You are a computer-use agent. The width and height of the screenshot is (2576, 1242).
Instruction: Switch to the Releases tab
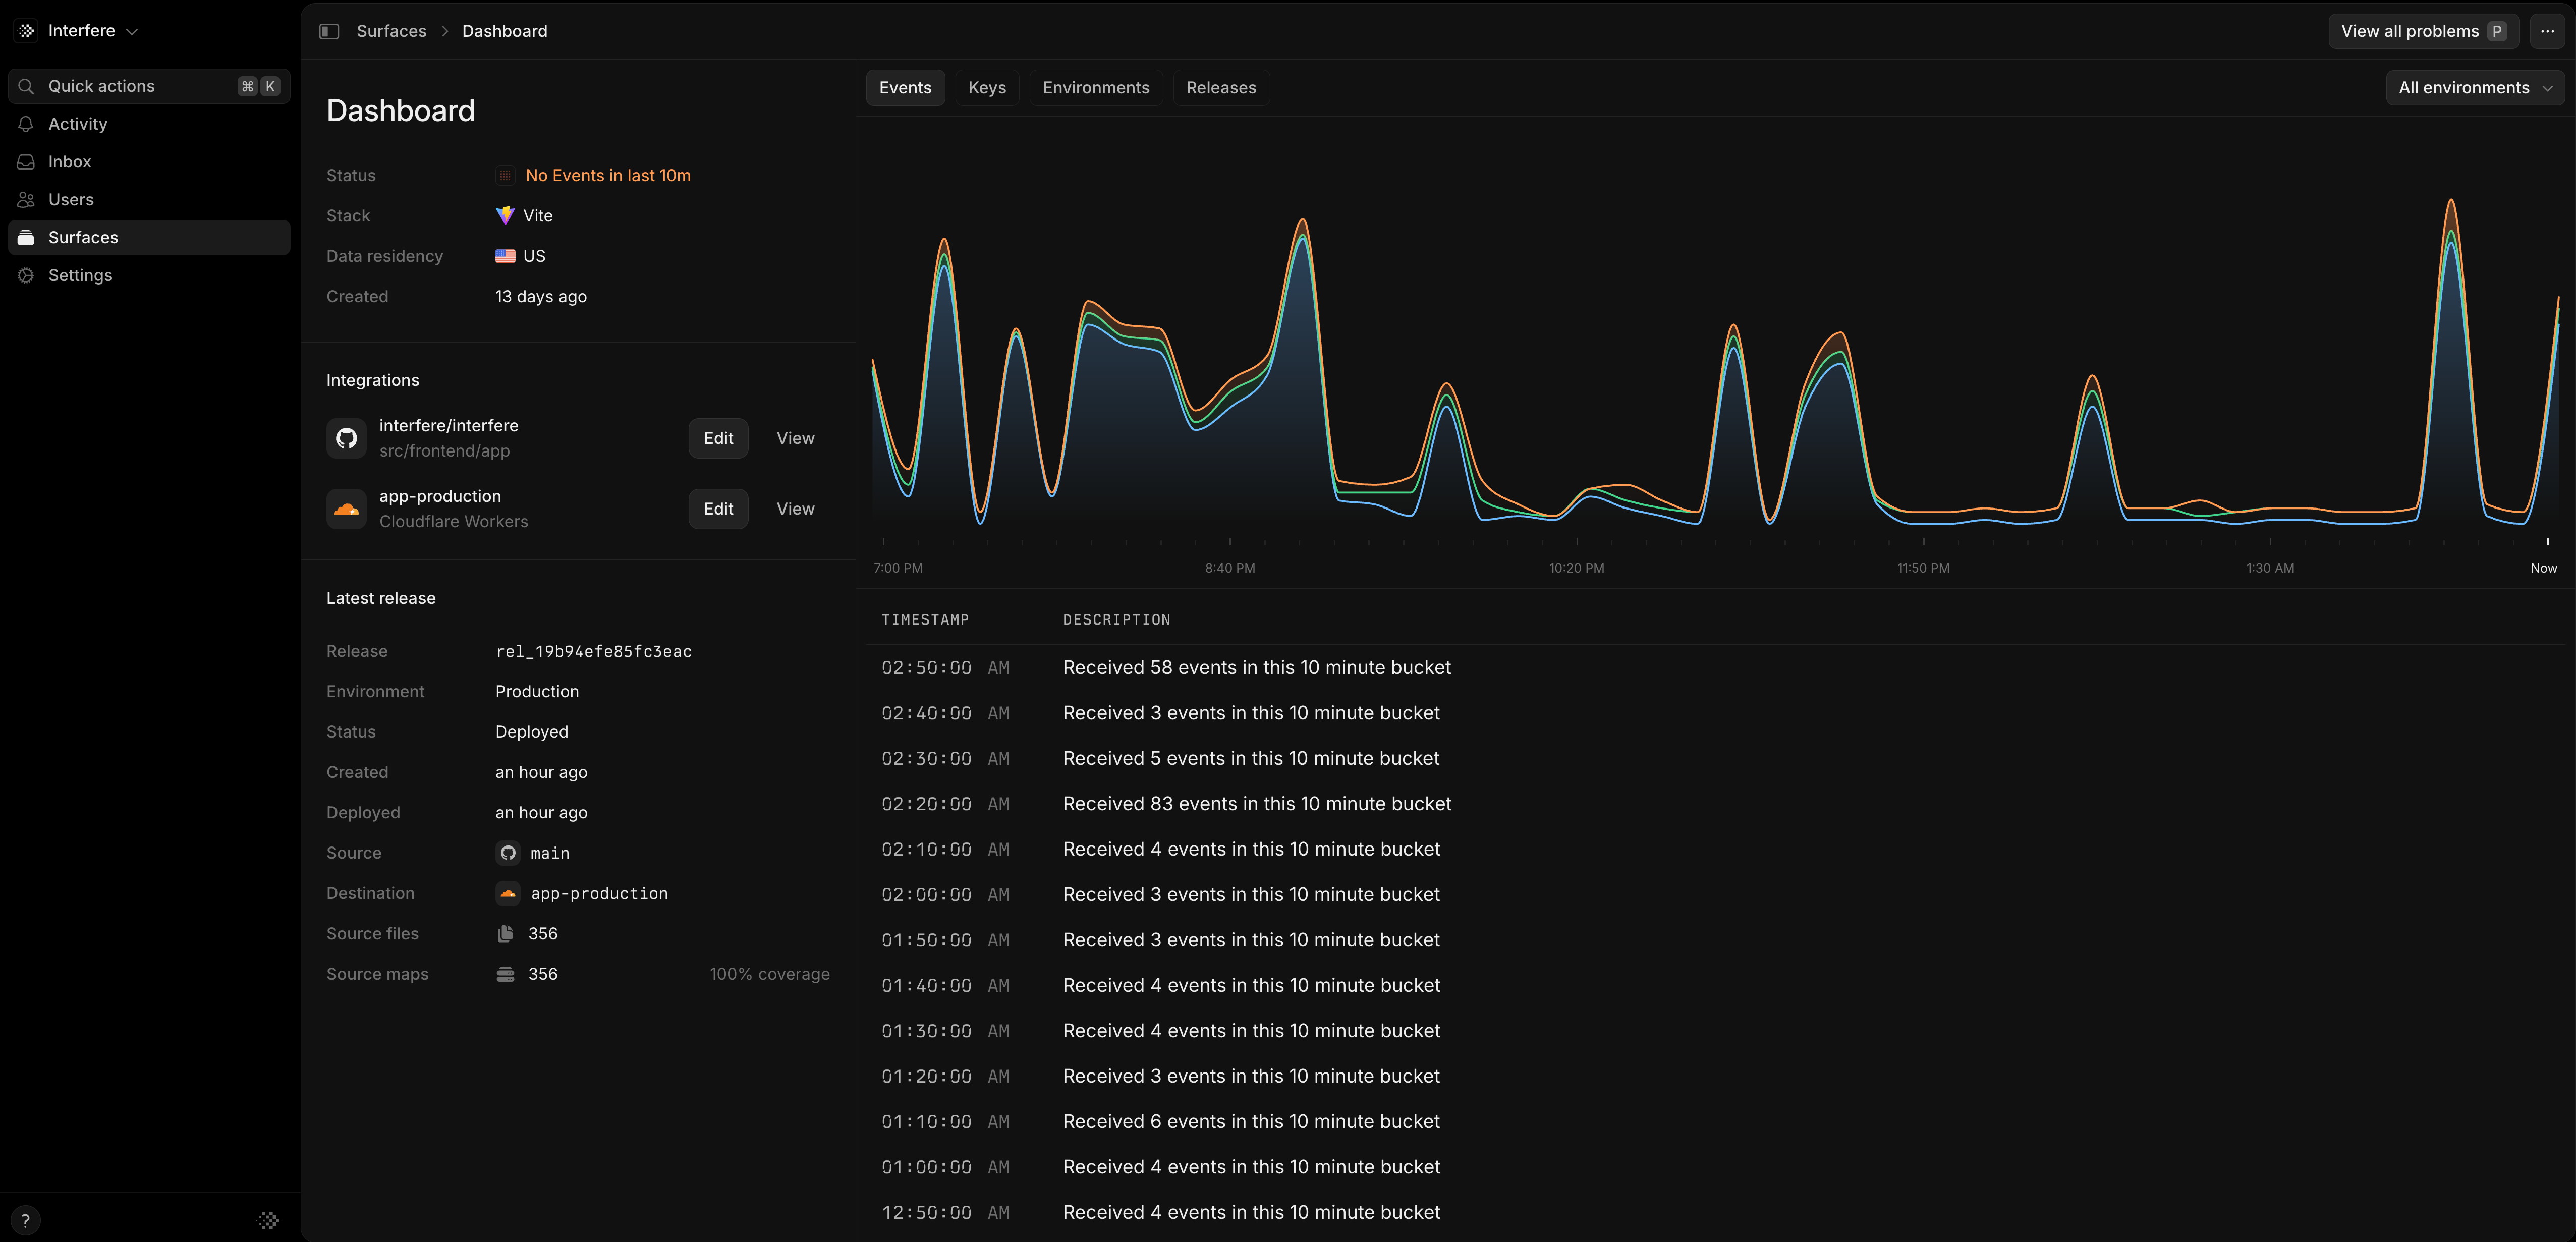point(1221,88)
